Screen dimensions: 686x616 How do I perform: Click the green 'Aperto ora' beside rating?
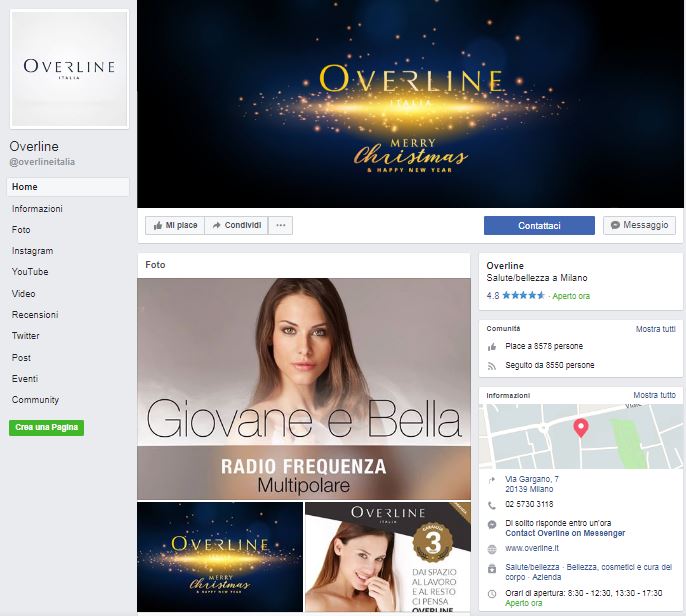571,296
